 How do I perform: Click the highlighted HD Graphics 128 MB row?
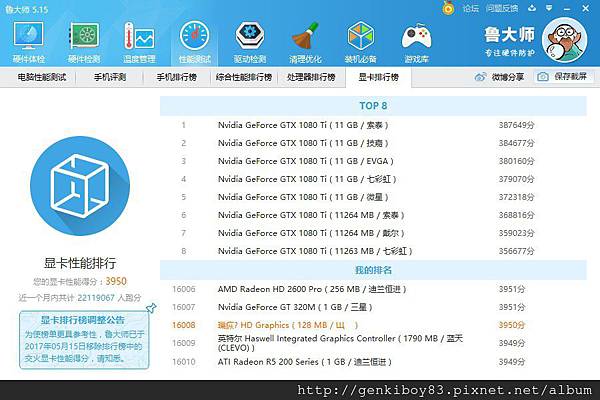(373, 325)
